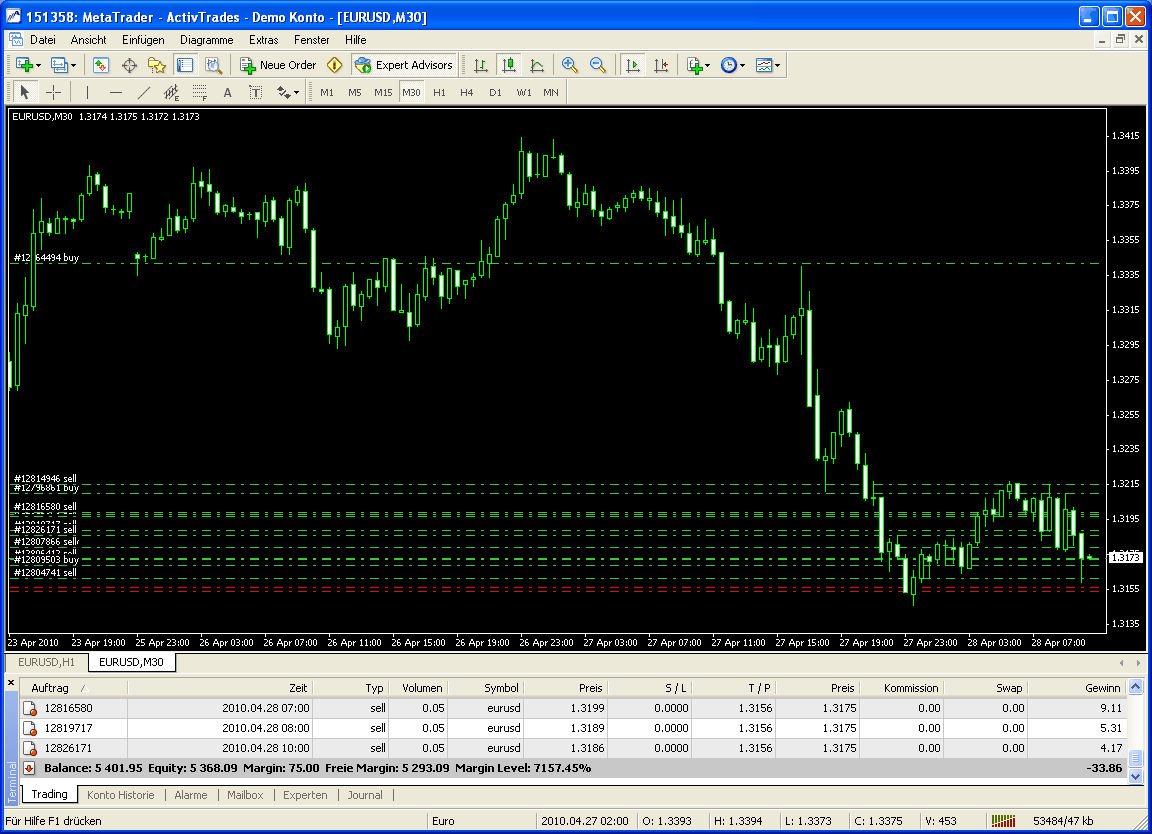Switch to the H1 timeframe
Image resolution: width=1152 pixels, height=834 pixels.
pos(439,91)
